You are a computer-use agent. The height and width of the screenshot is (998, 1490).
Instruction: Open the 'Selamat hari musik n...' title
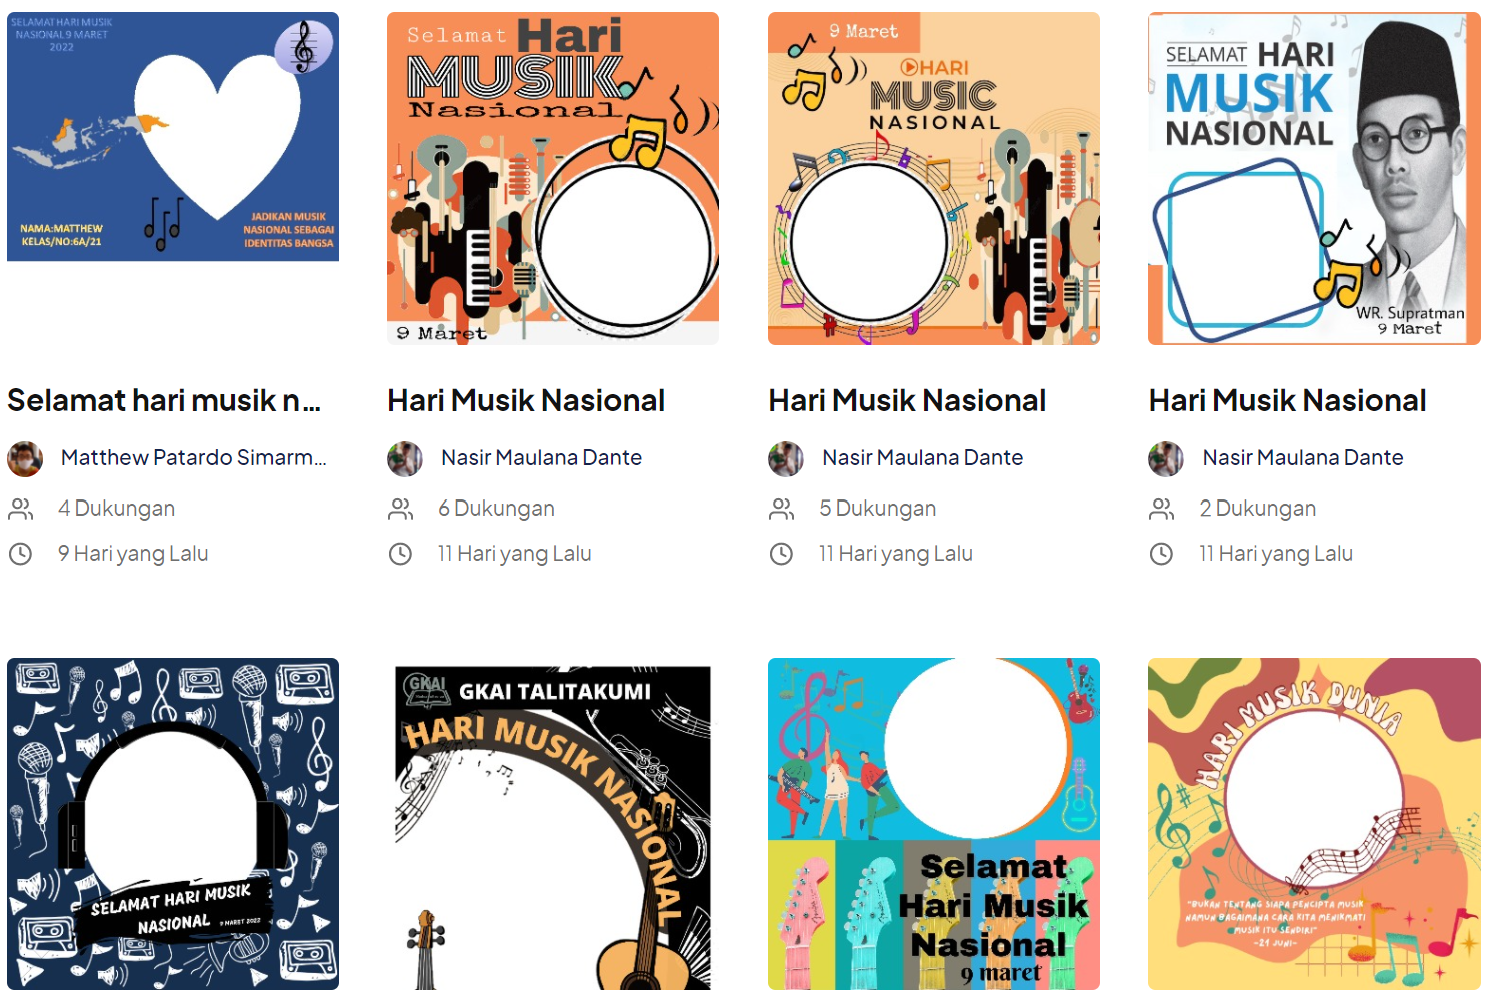pos(164,401)
